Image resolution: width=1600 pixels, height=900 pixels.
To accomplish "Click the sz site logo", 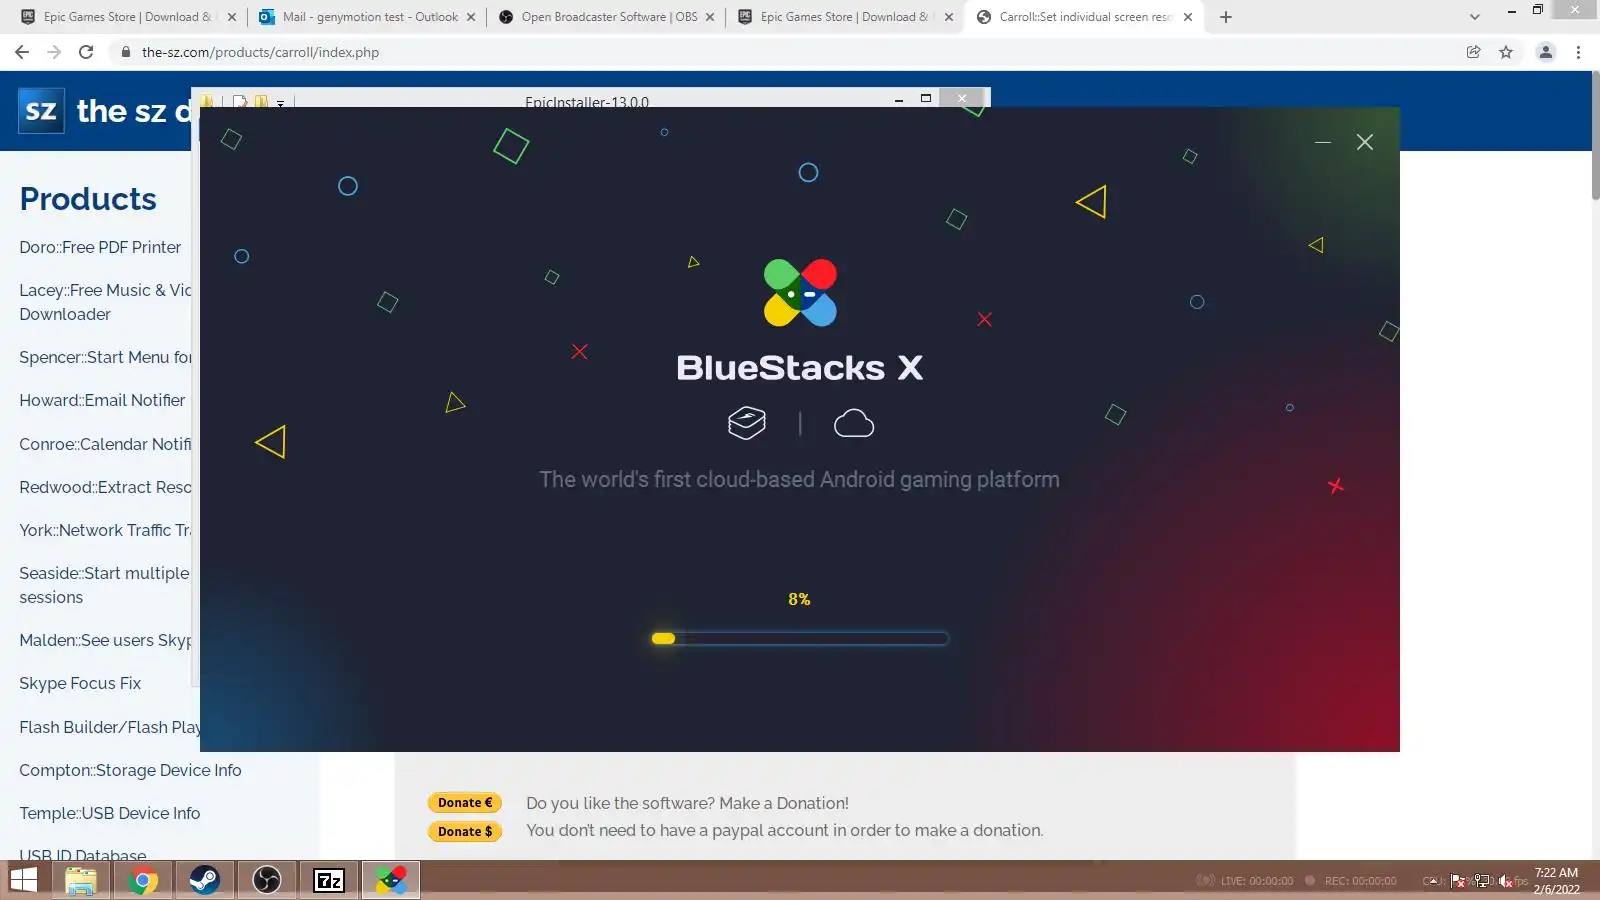I will pyautogui.click(x=41, y=110).
